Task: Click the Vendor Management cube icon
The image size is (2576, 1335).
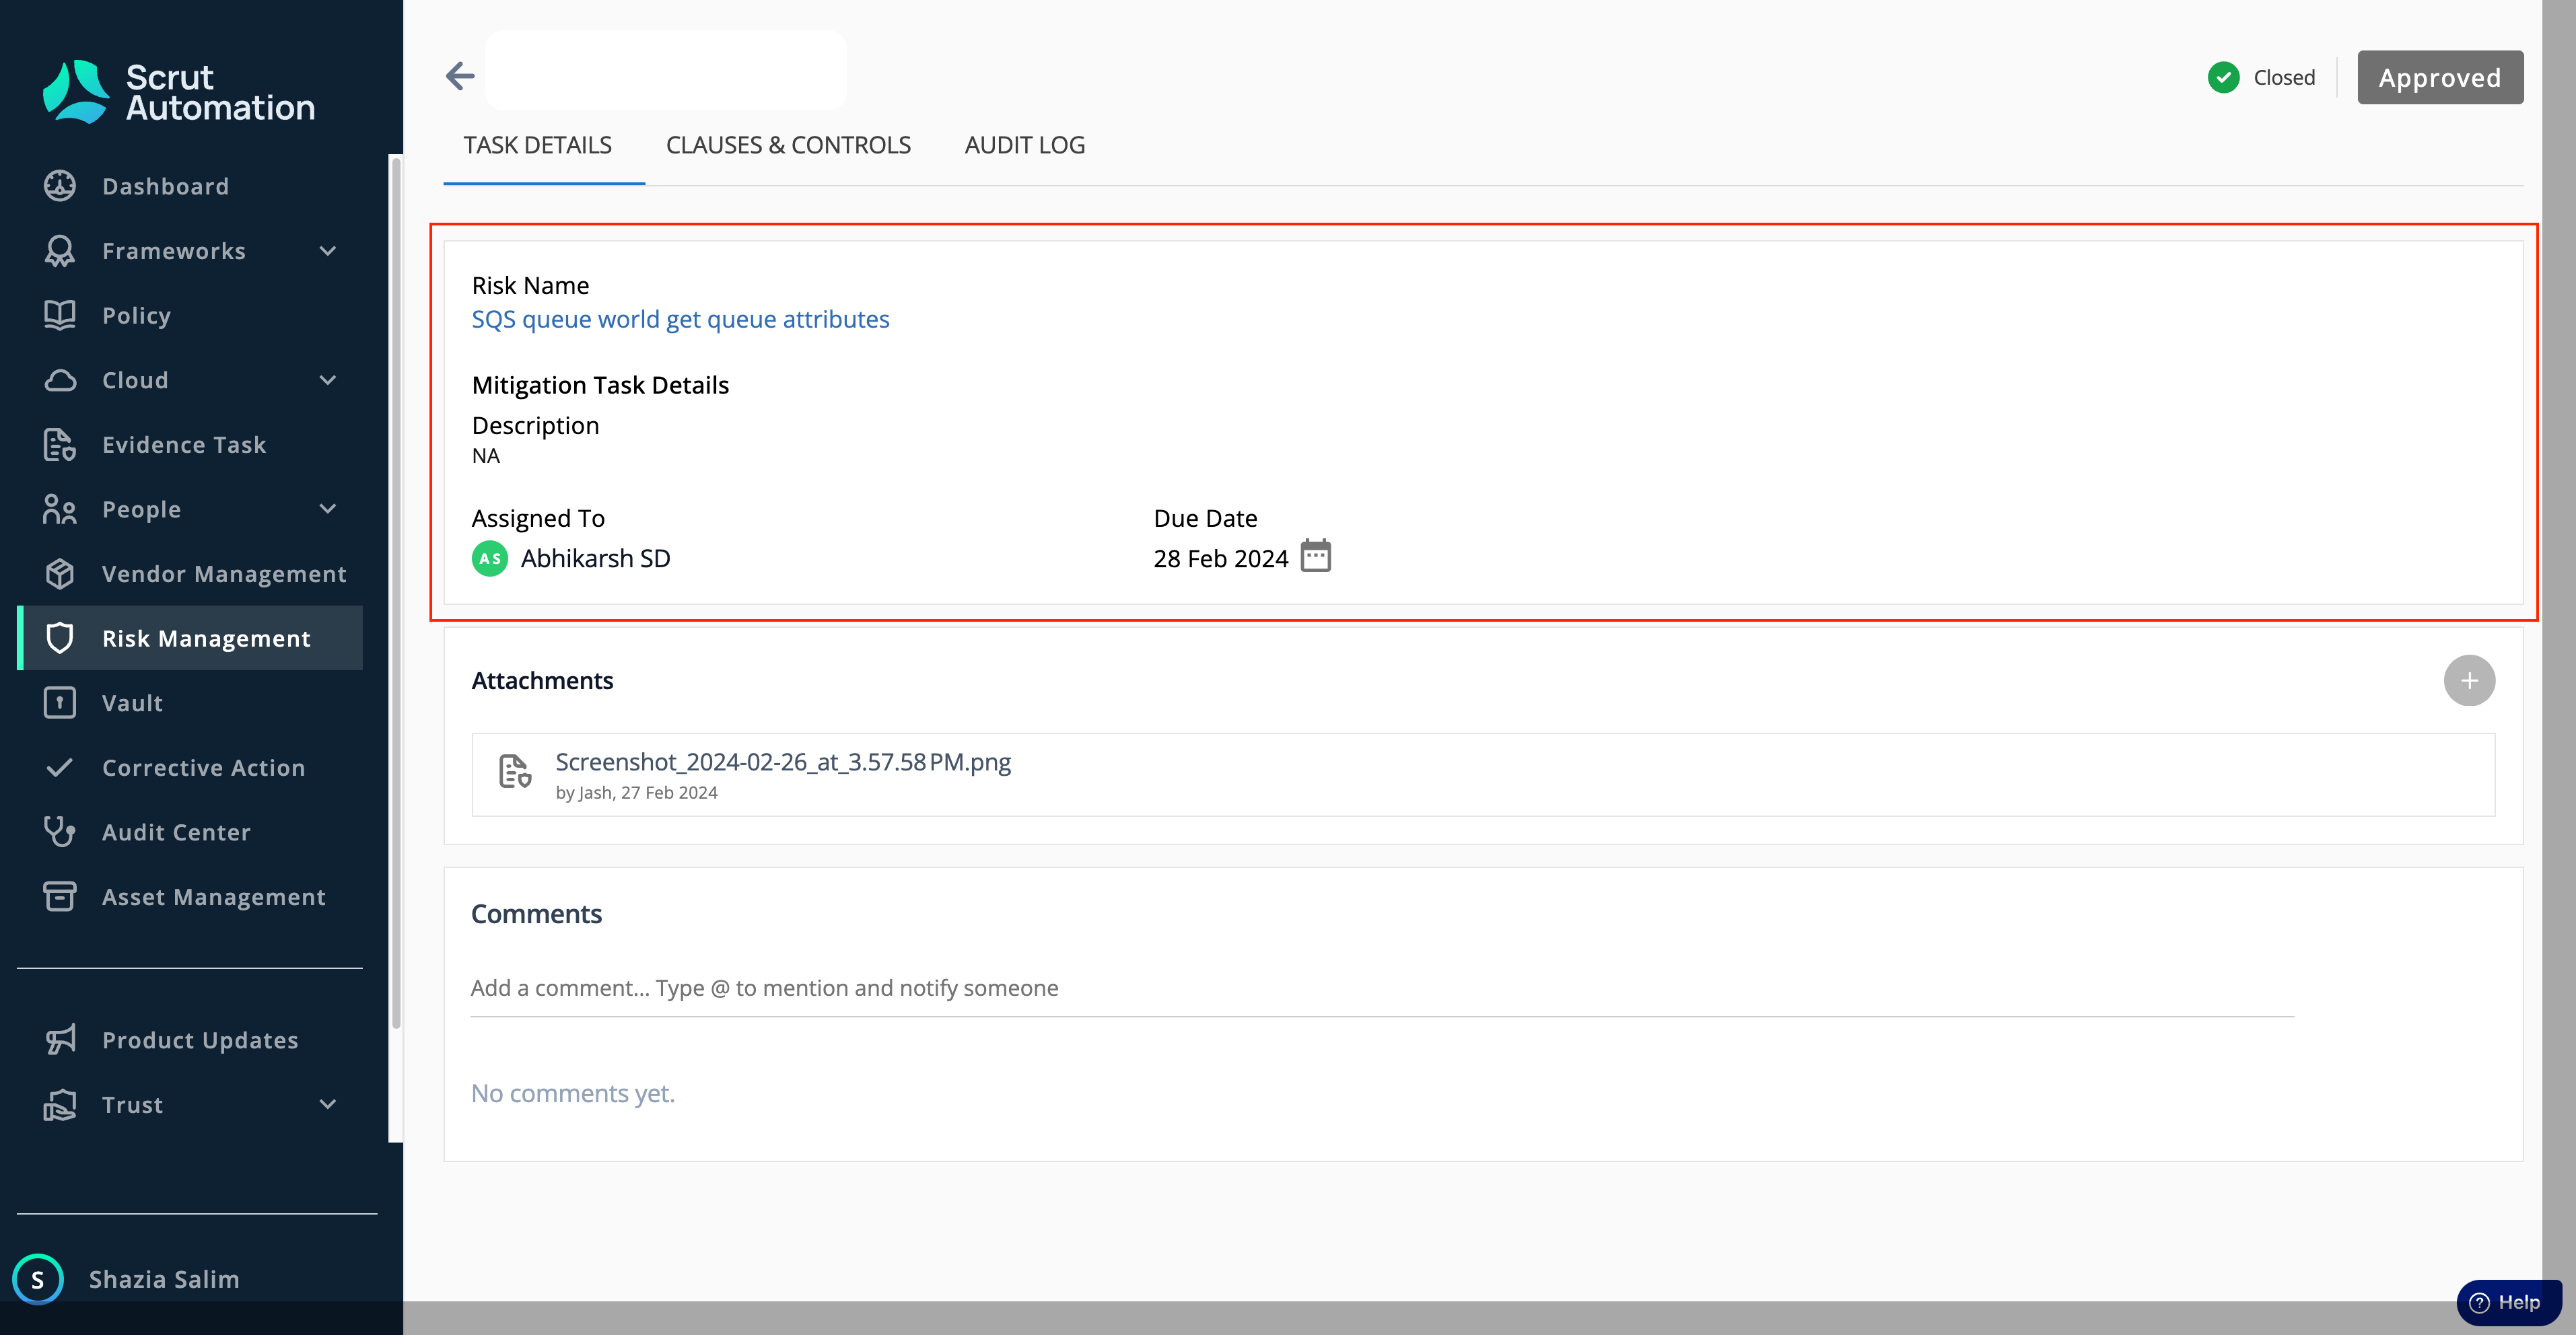Action: tap(60, 574)
